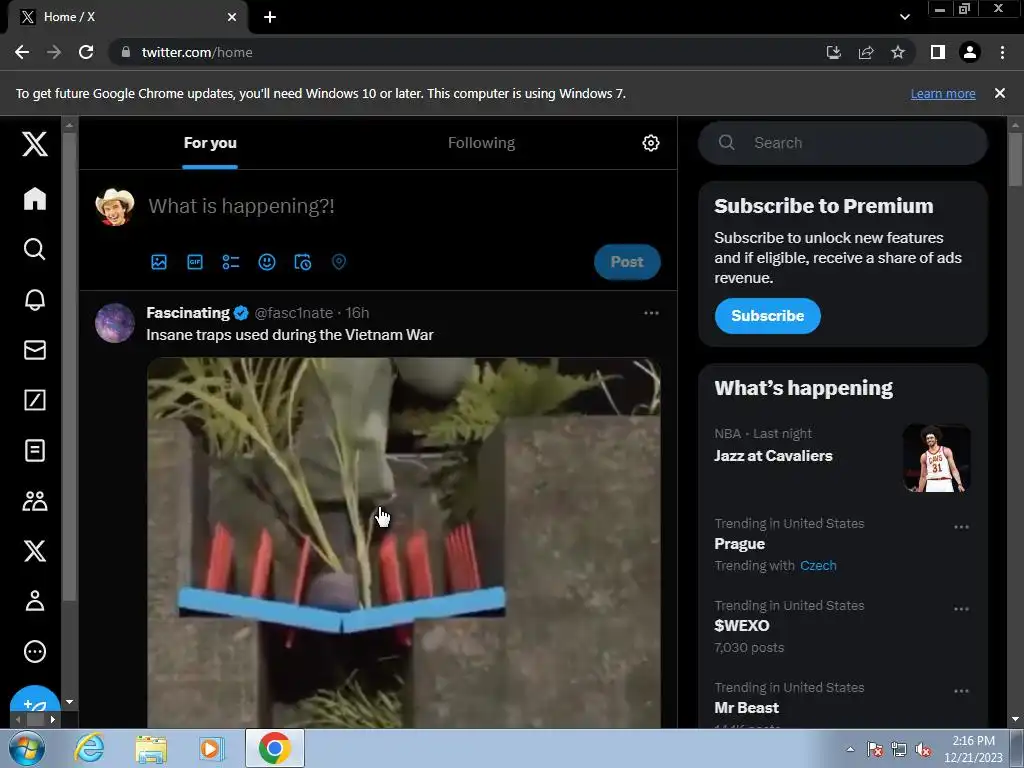Click the Czech trending link
The height and width of the screenshot is (768, 1024).
click(818, 566)
